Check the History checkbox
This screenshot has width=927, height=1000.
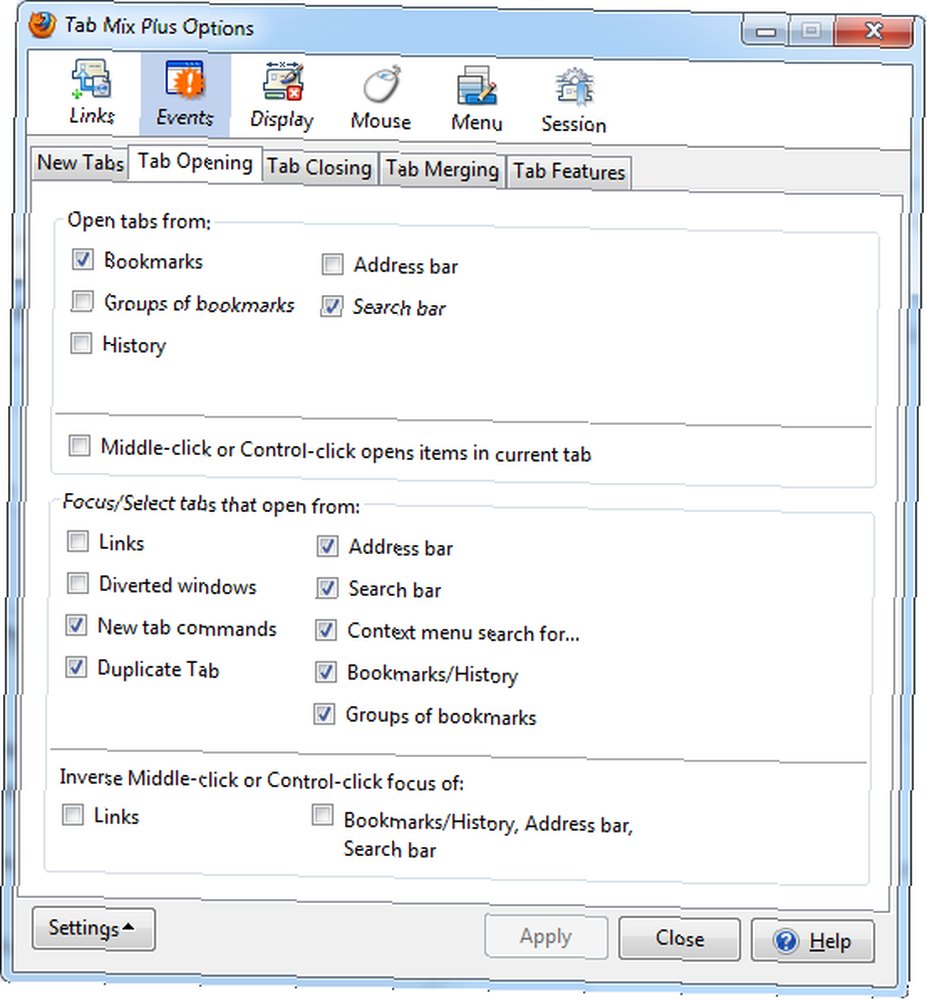pos(81,343)
